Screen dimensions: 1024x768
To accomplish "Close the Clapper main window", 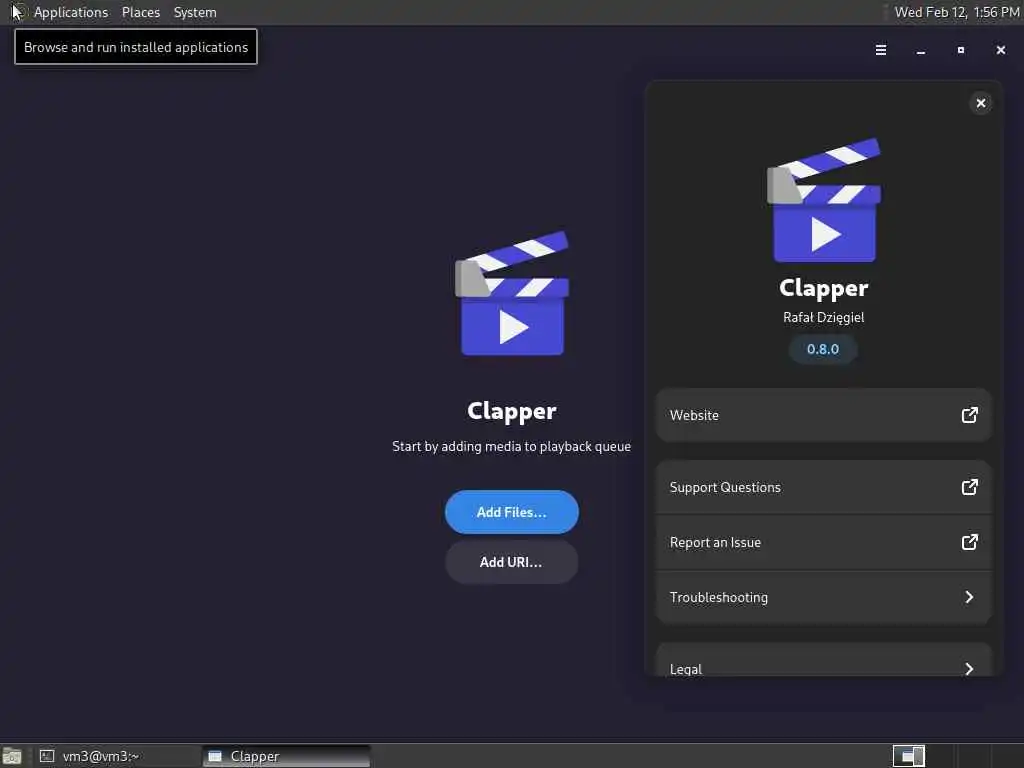I will click(x=1000, y=50).
